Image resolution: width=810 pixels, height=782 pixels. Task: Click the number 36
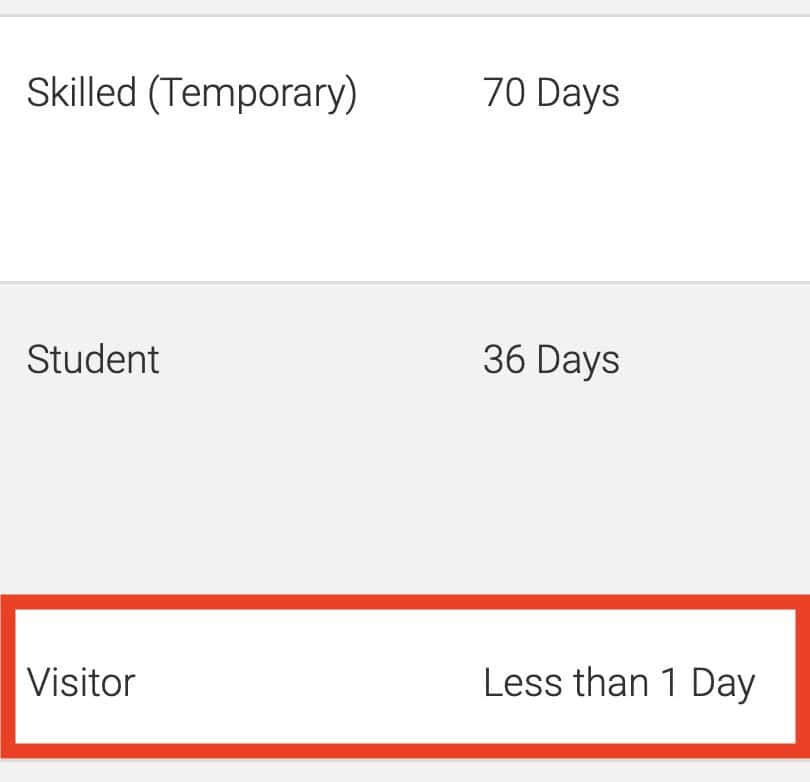pyautogui.click(x=504, y=359)
